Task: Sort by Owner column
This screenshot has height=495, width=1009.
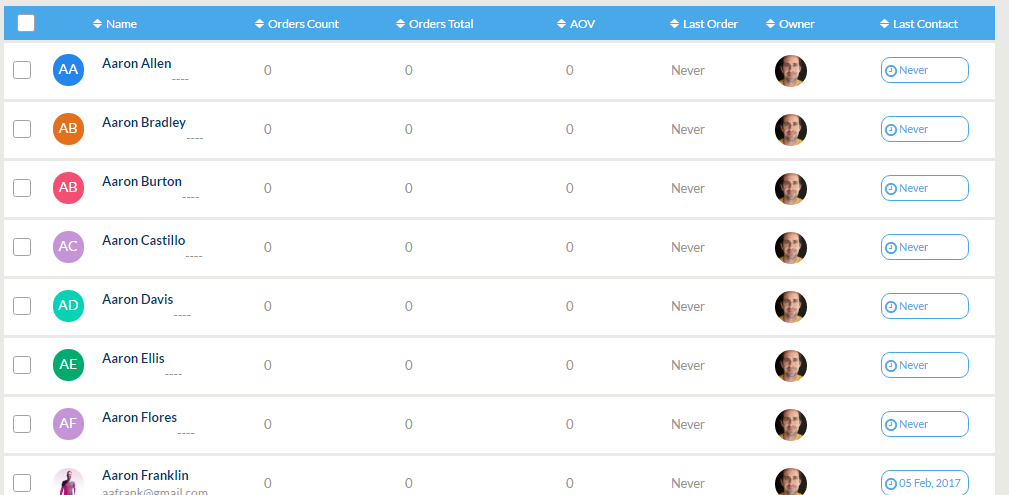Action: 790,24
